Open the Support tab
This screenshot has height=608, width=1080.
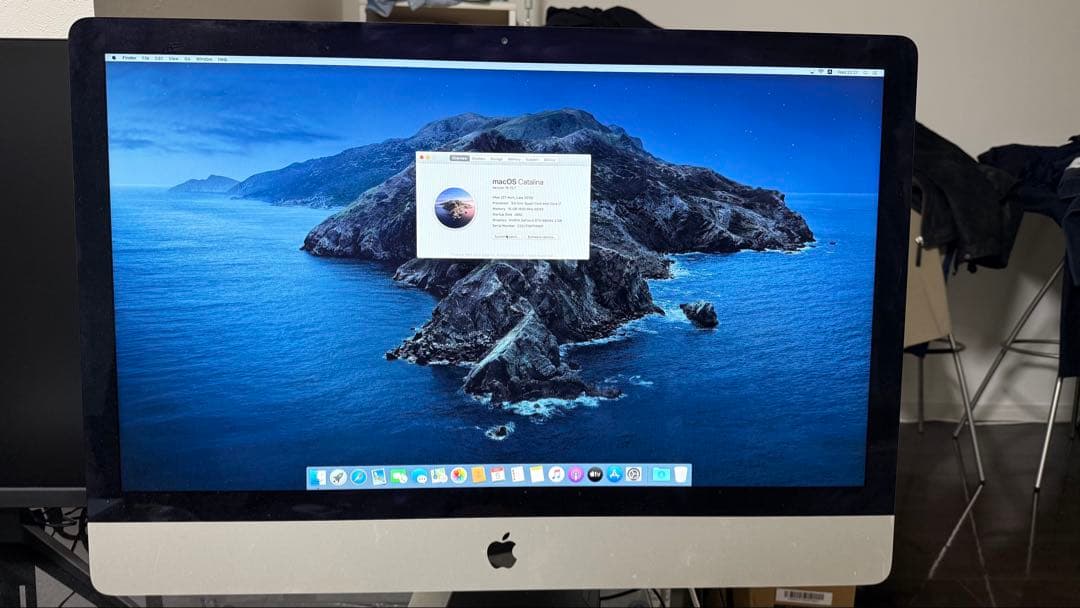pos(532,158)
